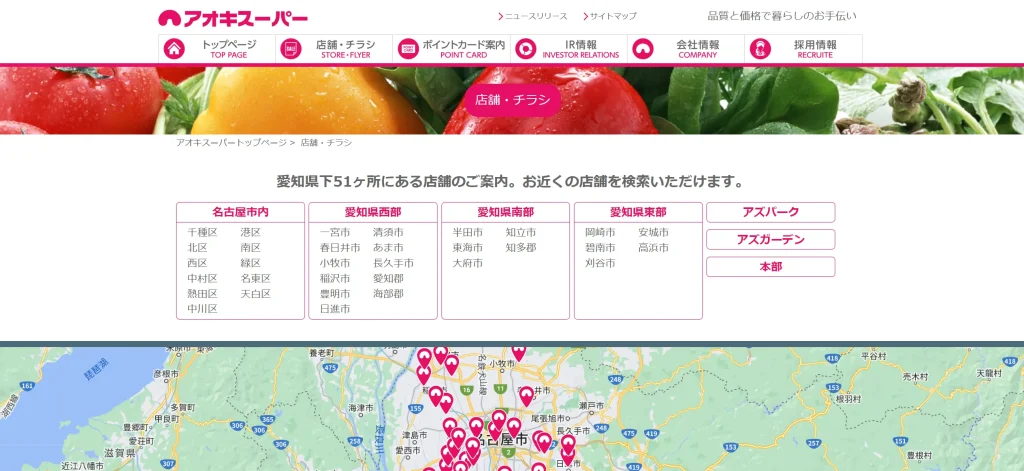Click the home icon beside トップページ
Screen dimensions: 1024x471
tap(174, 49)
